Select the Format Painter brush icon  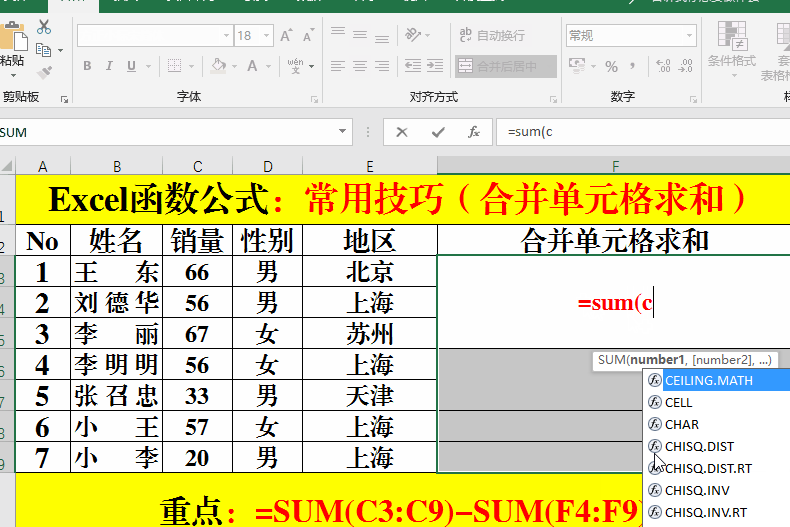[x=44, y=73]
